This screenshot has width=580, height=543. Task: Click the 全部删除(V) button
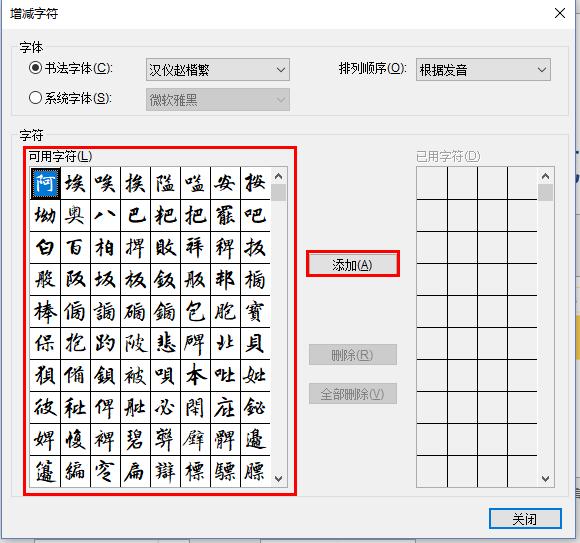click(x=353, y=394)
